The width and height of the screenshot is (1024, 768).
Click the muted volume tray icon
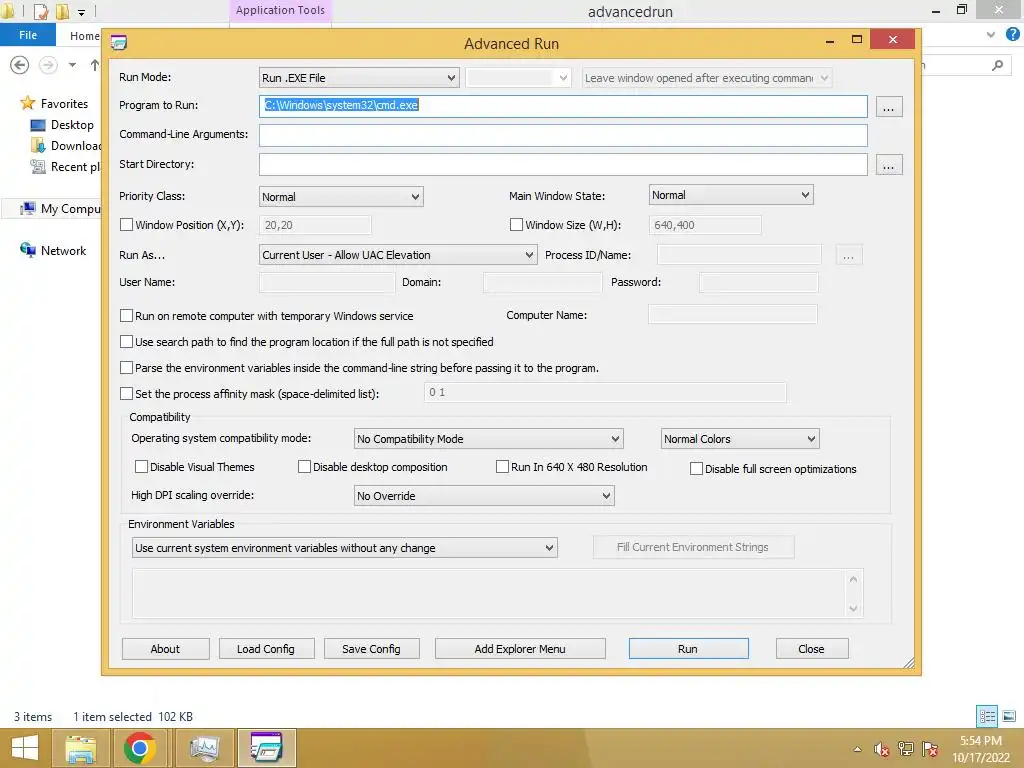point(882,749)
